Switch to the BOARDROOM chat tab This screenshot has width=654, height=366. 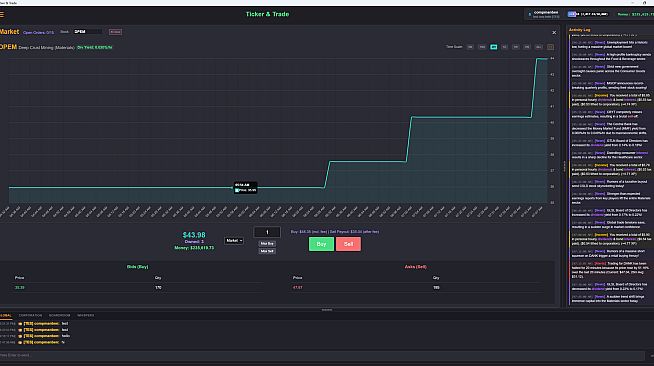60,316
